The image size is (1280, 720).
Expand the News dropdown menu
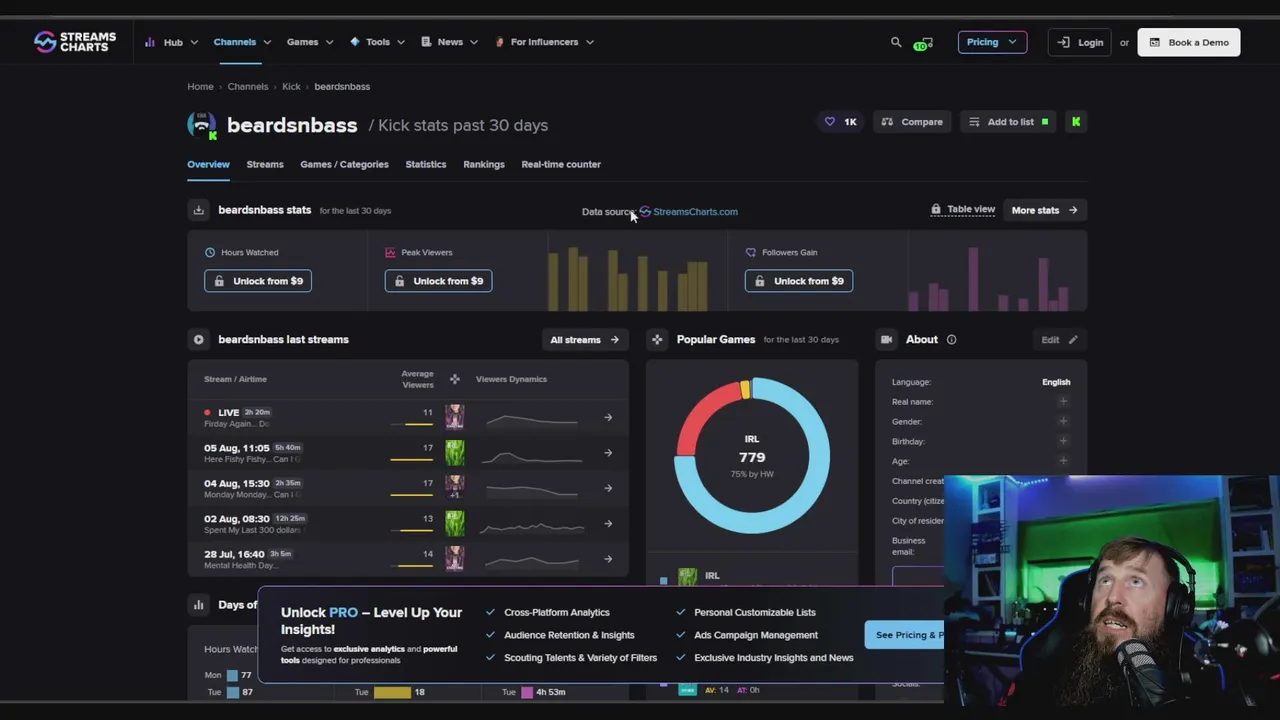pos(449,42)
